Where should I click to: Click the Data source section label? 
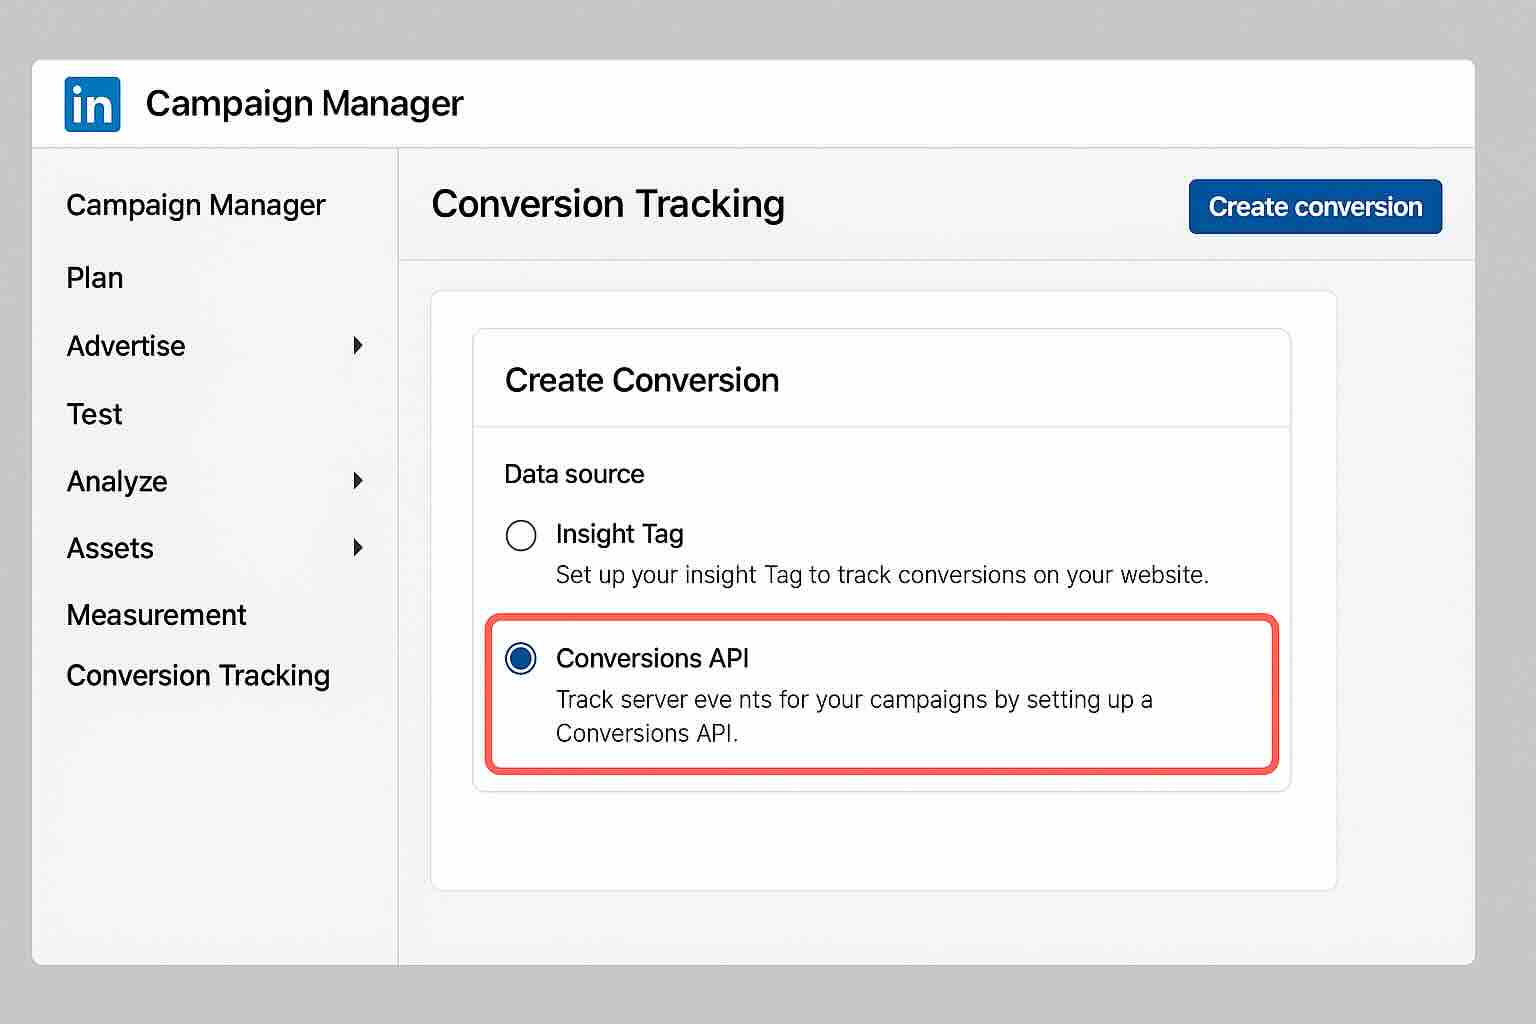574,474
